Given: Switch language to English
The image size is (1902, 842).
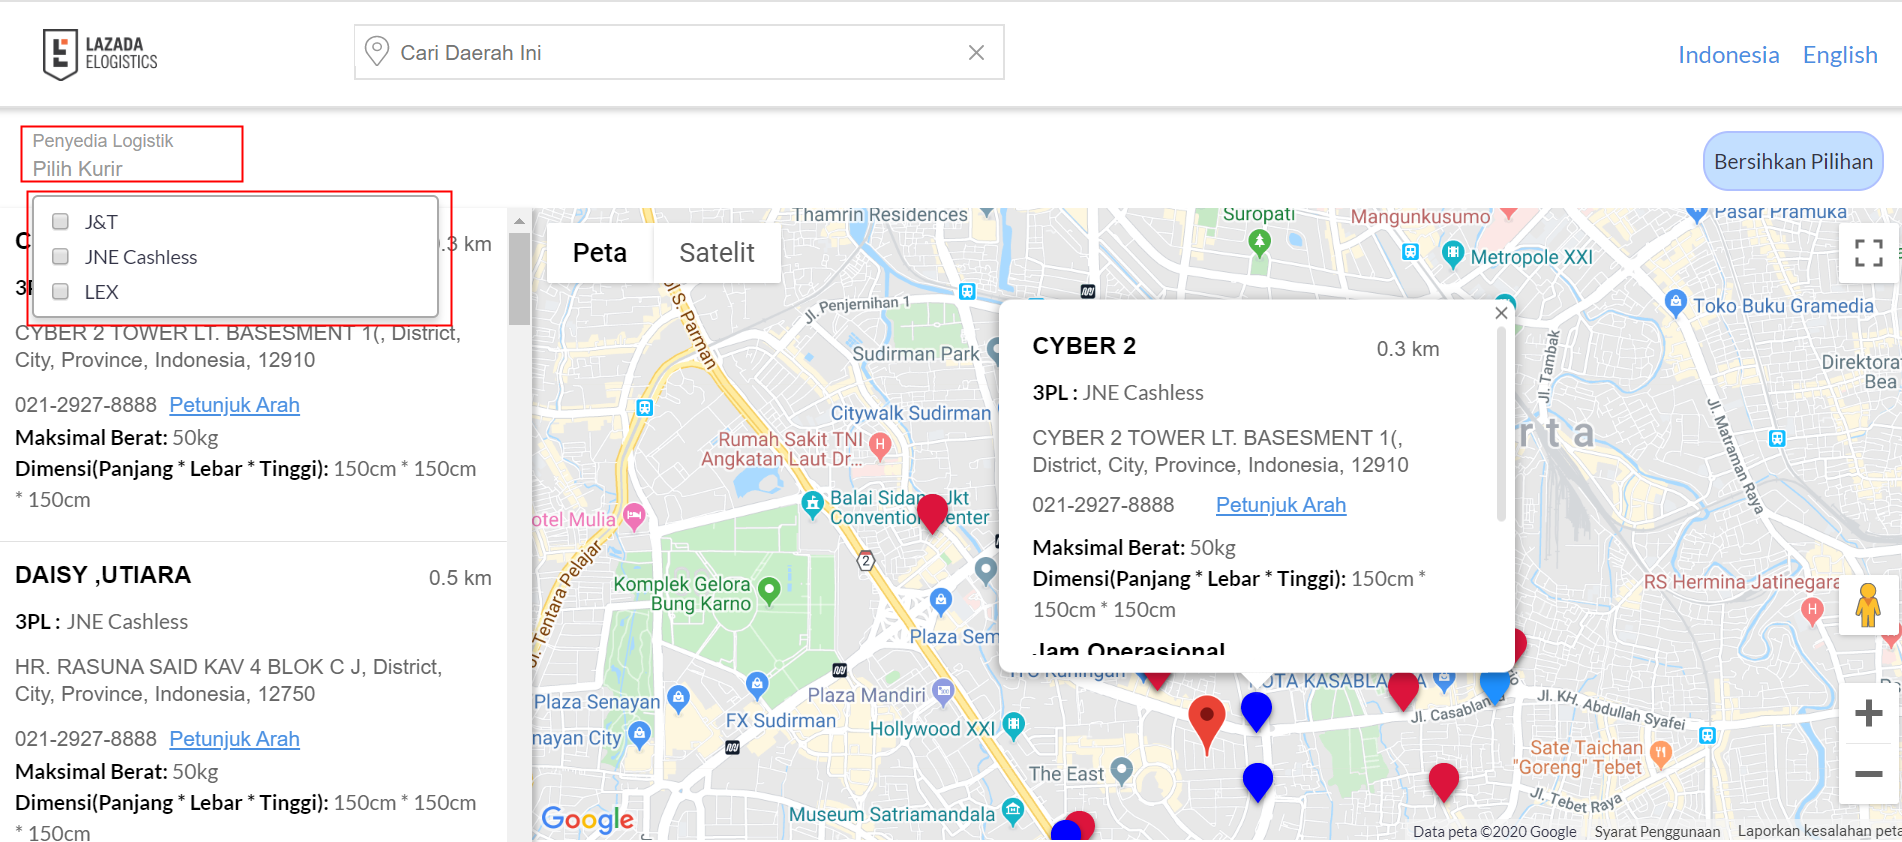Looking at the screenshot, I should coord(1840,55).
